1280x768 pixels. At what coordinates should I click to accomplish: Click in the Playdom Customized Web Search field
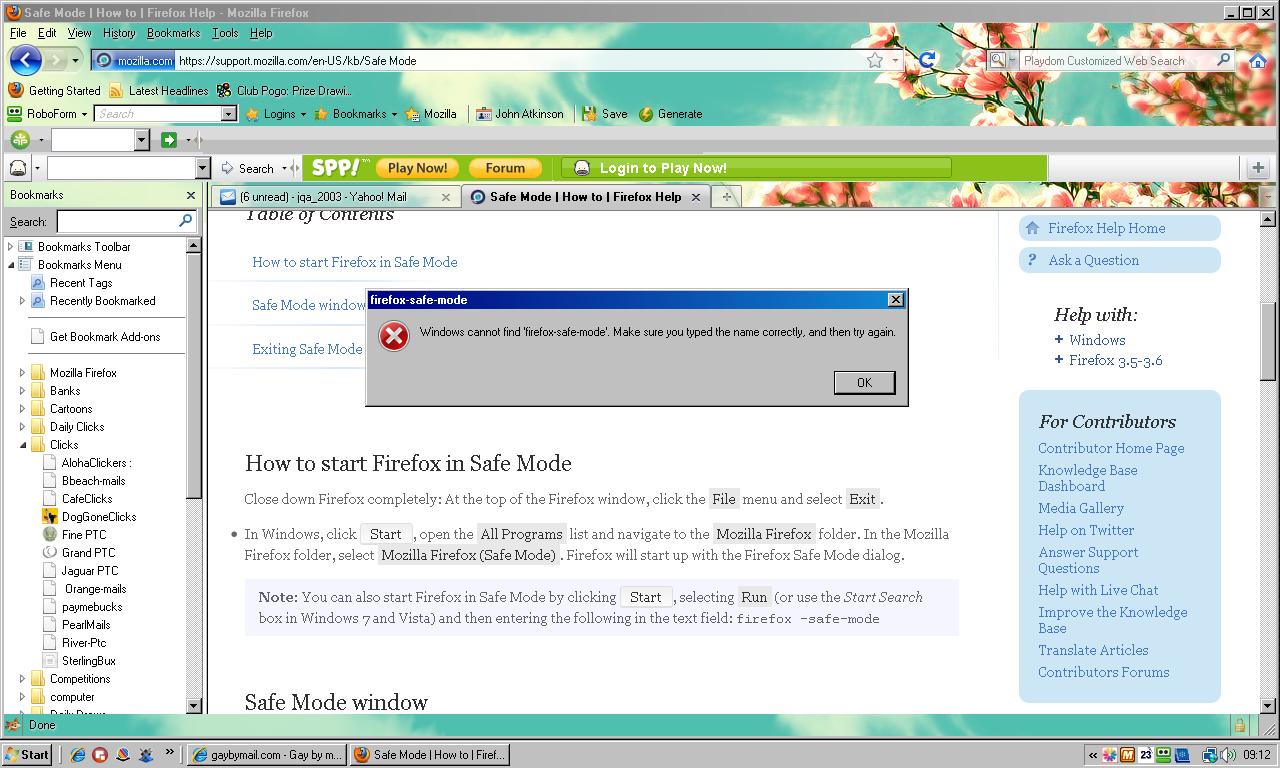(x=1116, y=60)
